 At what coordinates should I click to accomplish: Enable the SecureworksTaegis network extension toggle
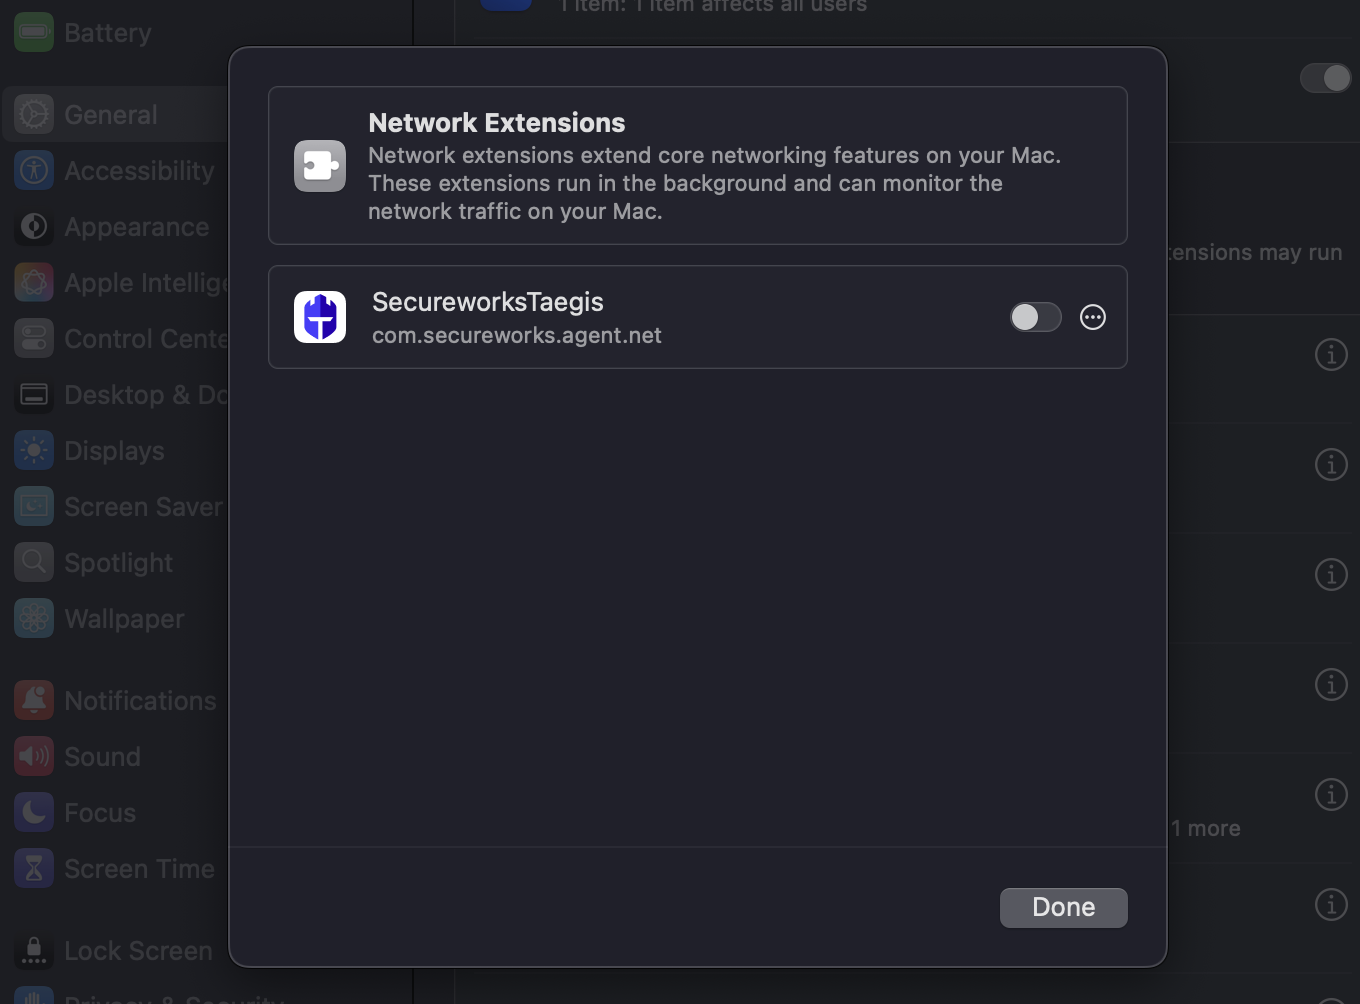click(x=1034, y=317)
